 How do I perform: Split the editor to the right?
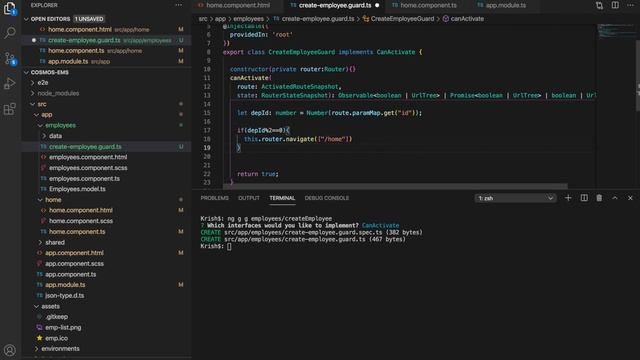click(x=615, y=5)
